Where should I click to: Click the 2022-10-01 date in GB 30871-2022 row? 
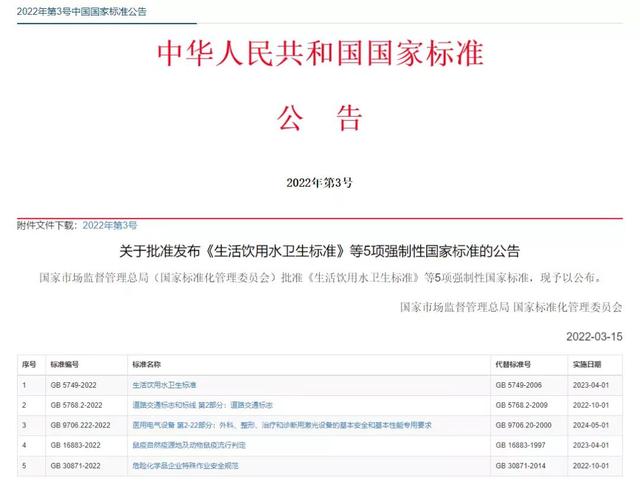591,466
